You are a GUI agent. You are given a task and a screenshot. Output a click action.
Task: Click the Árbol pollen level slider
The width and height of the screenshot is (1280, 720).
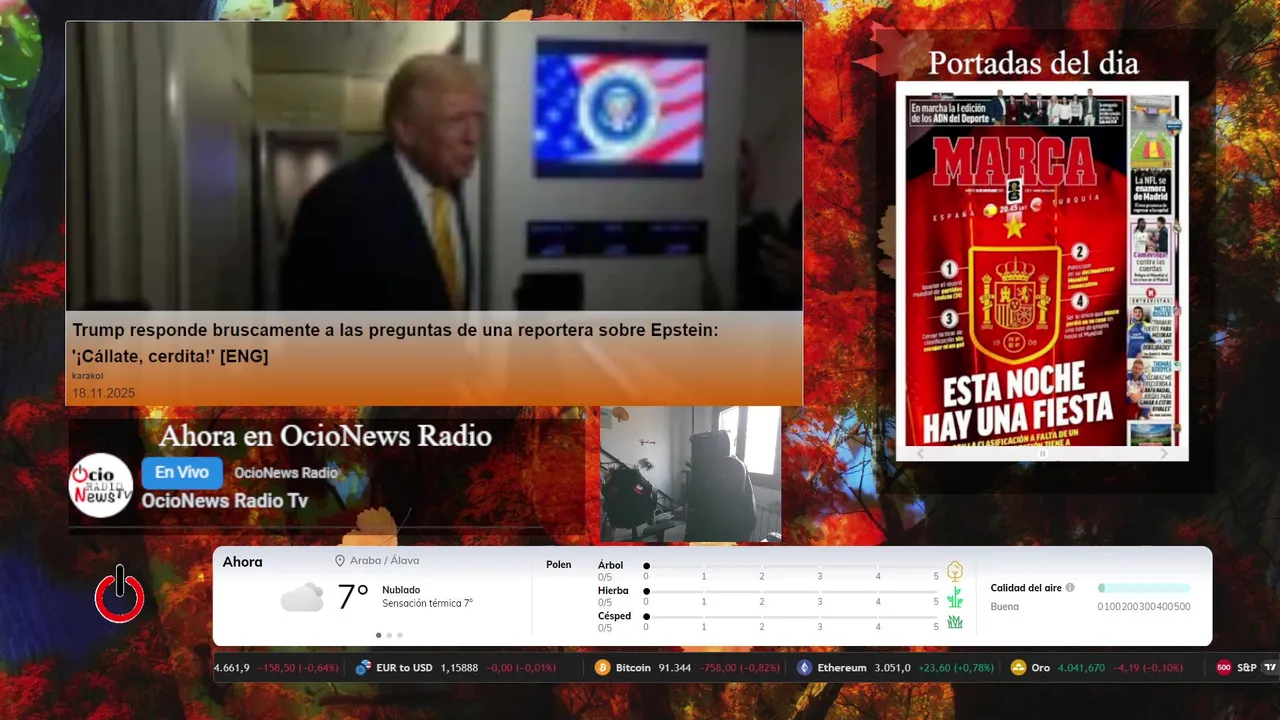pyautogui.click(x=791, y=566)
